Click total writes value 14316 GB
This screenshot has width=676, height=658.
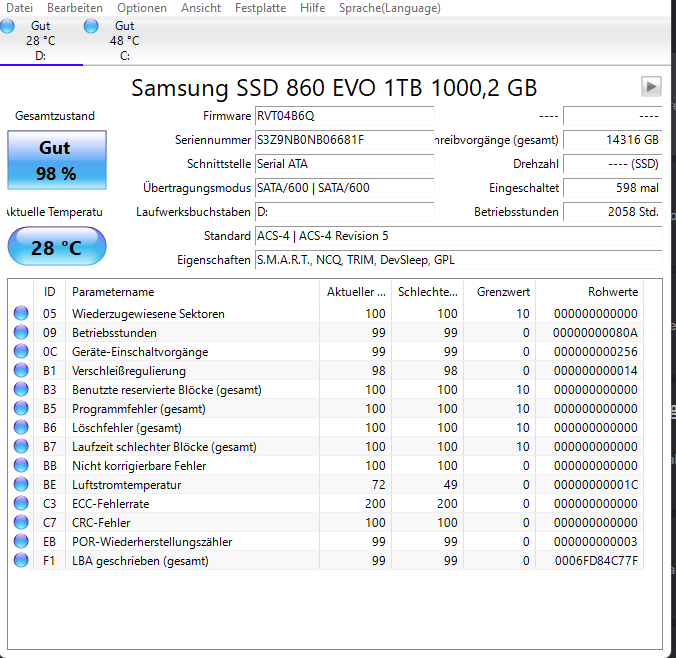tap(613, 140)
